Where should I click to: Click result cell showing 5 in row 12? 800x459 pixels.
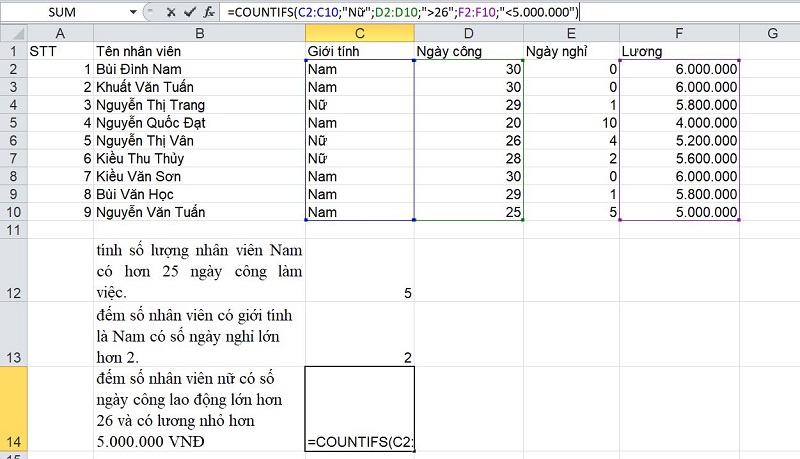pos(360,270)
